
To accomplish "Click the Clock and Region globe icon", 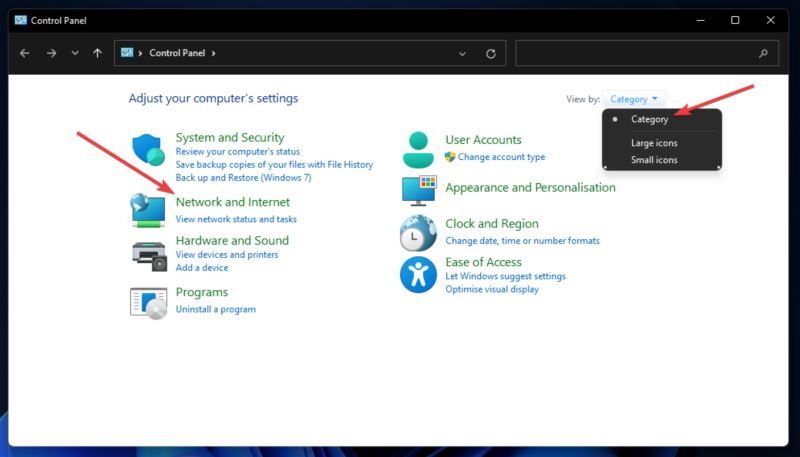I will pos(418,233).
